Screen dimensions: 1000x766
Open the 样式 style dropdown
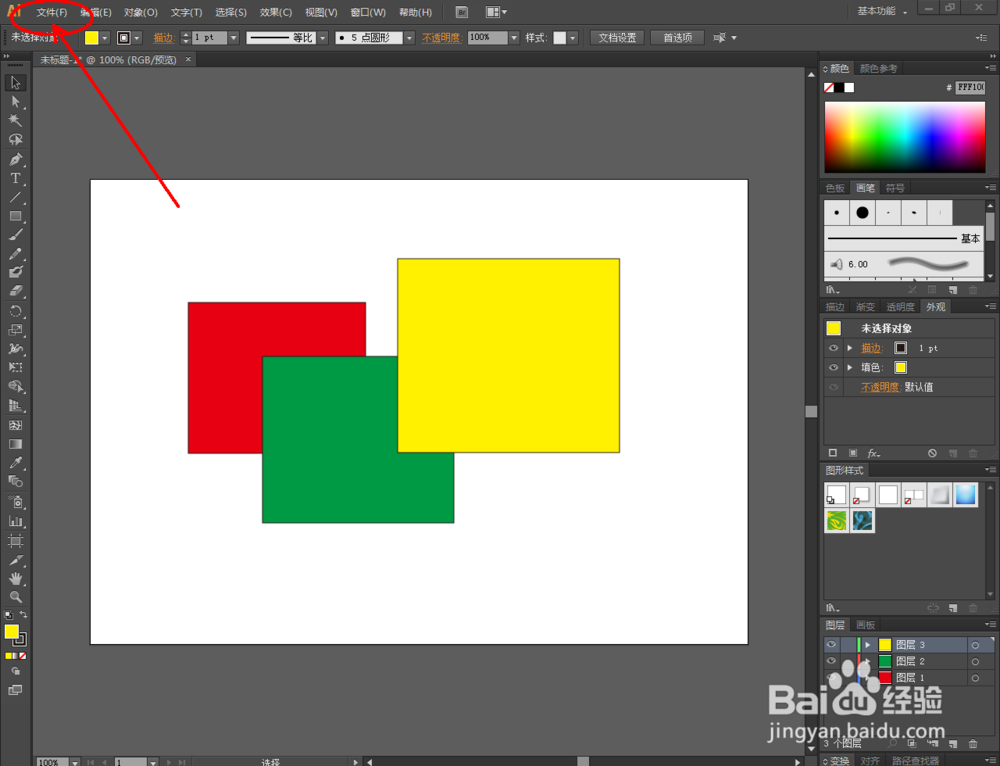pos(573,38)
